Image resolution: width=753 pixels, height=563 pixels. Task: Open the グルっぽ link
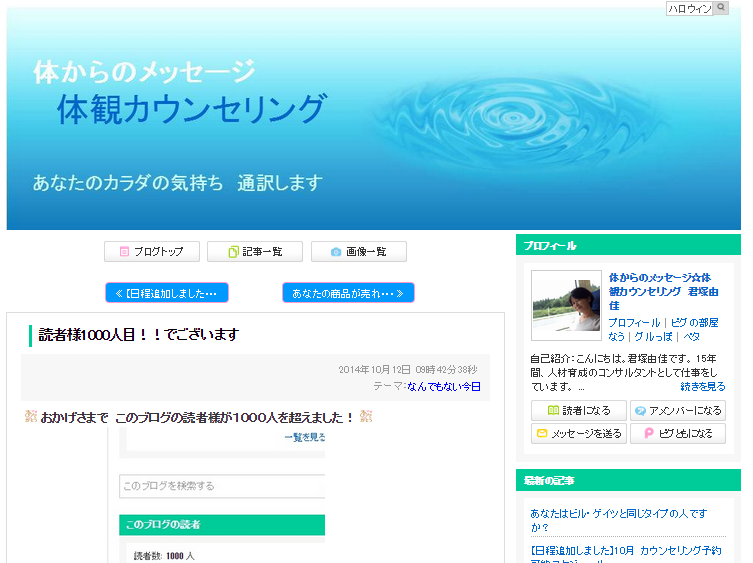pos(653,337)
